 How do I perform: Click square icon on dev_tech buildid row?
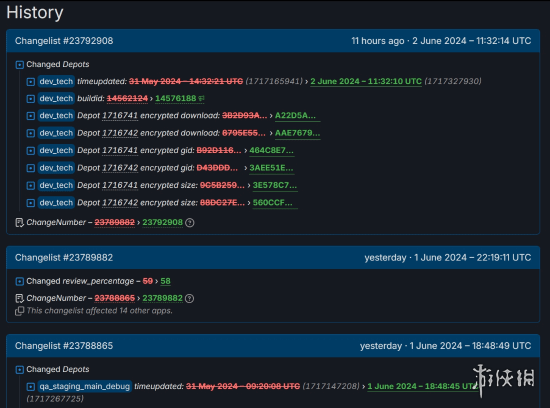point(31,99)
